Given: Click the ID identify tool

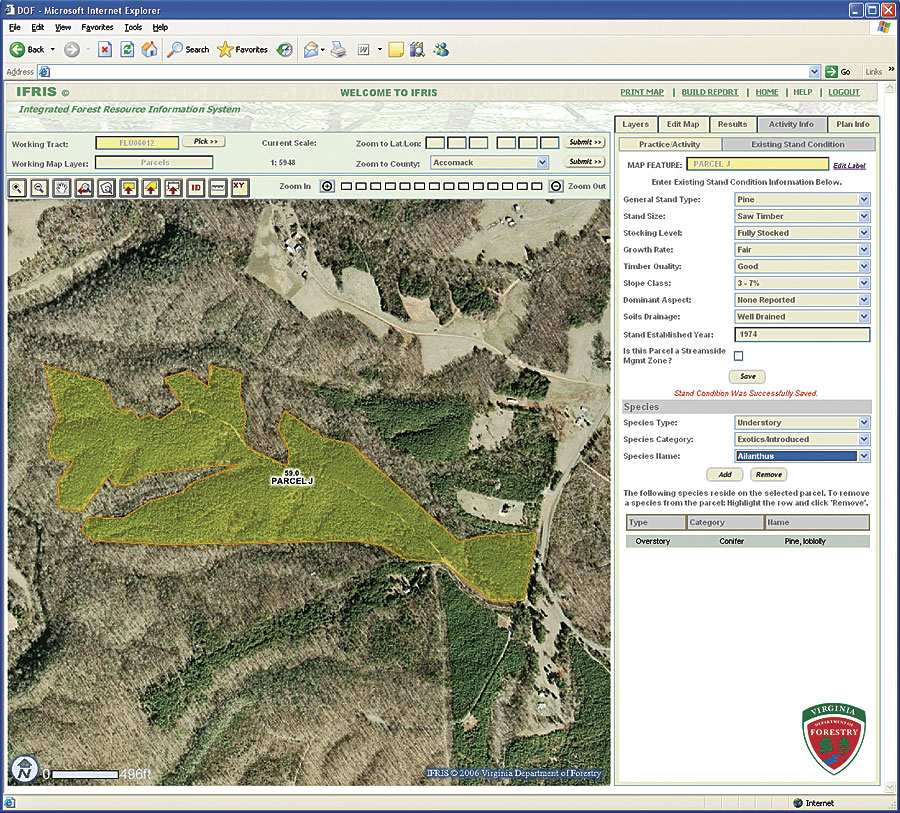Looking at the screenshot, I should [x=195, y=187].
